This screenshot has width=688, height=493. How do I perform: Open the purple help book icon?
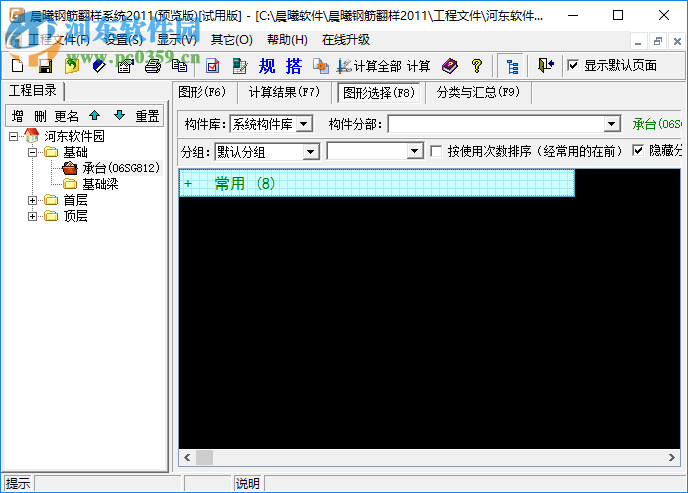pos(450,66)
